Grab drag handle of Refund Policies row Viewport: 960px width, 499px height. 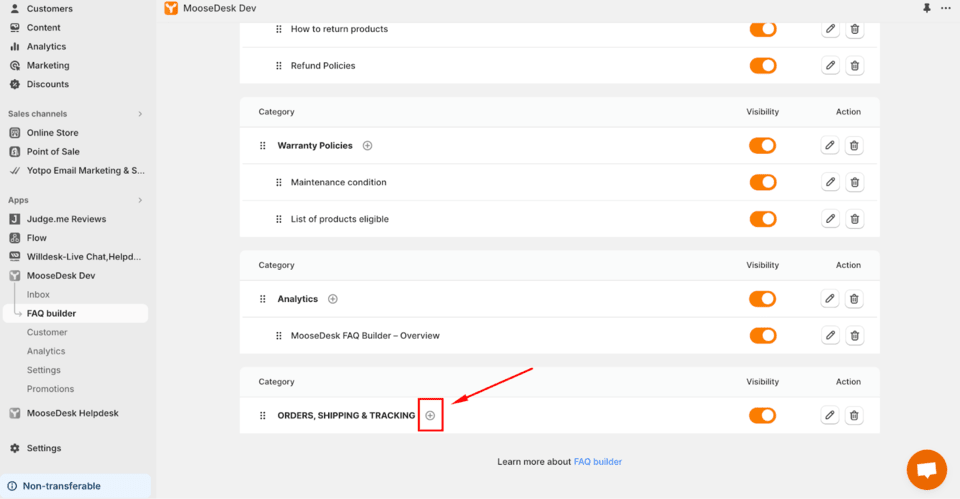[279, 66]
